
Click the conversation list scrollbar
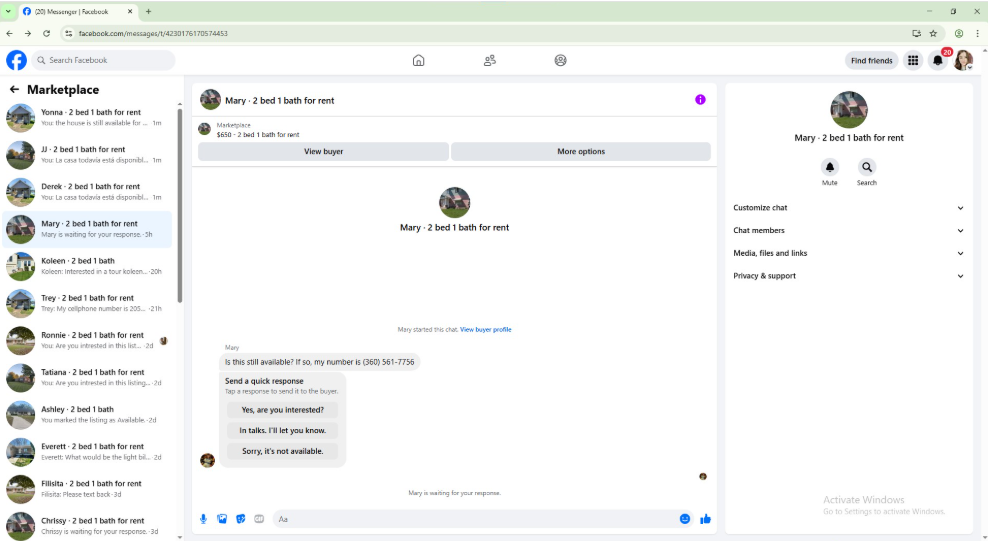tap(180, 205)
